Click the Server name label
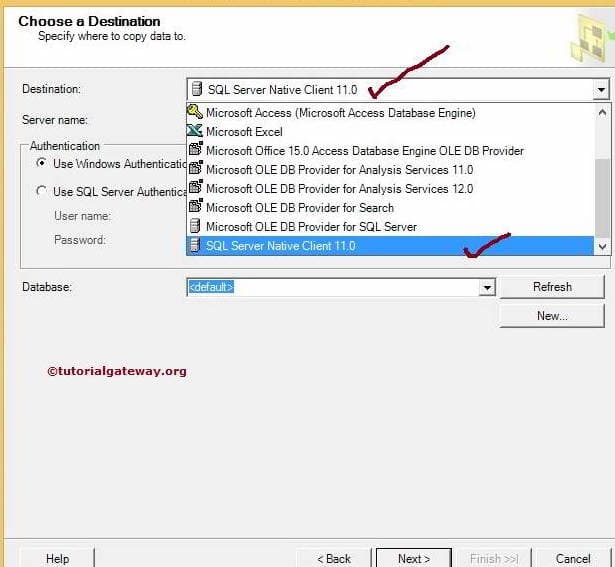 tap(55, 120)
